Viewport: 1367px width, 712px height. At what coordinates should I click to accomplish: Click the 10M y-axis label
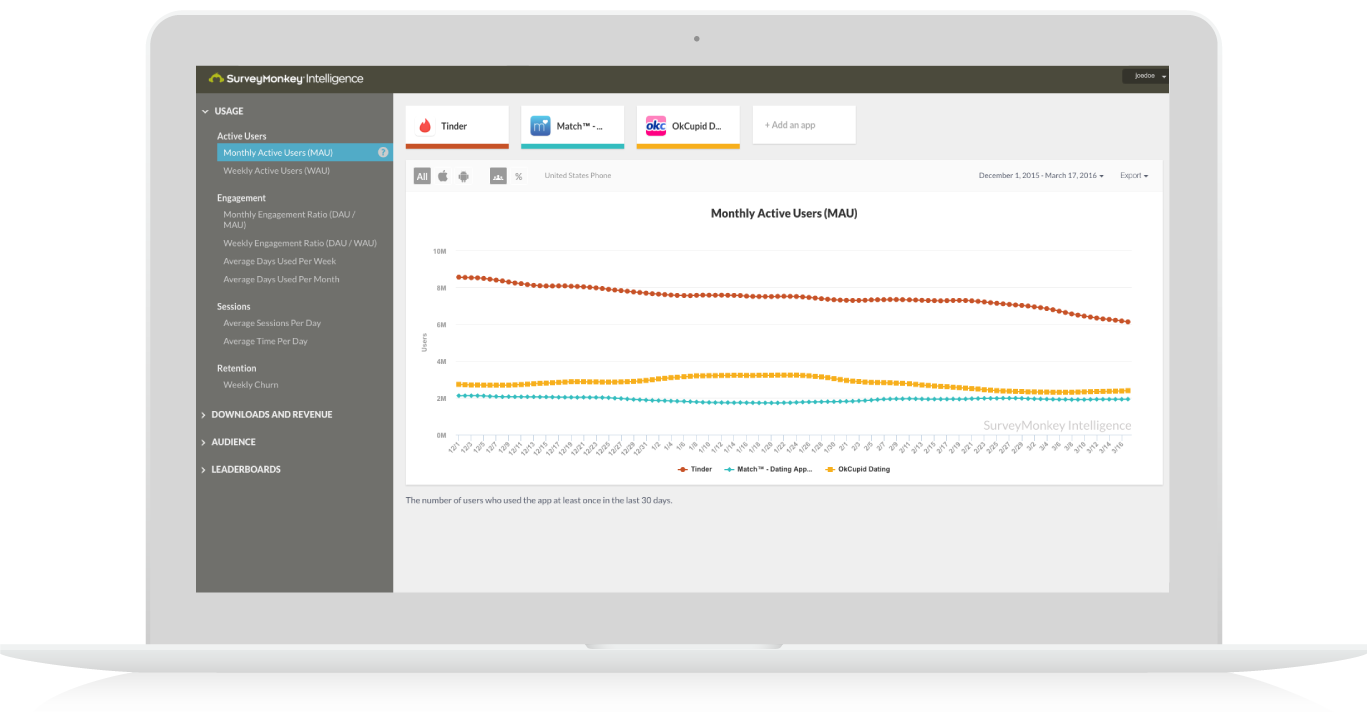(439, 251)
